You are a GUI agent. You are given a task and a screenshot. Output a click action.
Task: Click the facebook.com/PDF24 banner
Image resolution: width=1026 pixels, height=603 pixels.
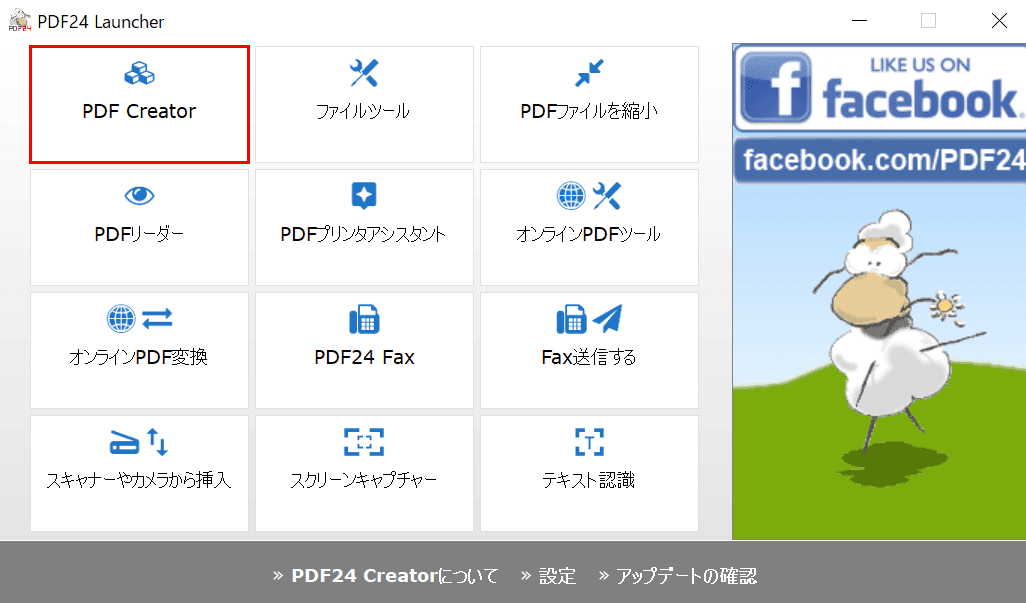[x=880, y=160]
